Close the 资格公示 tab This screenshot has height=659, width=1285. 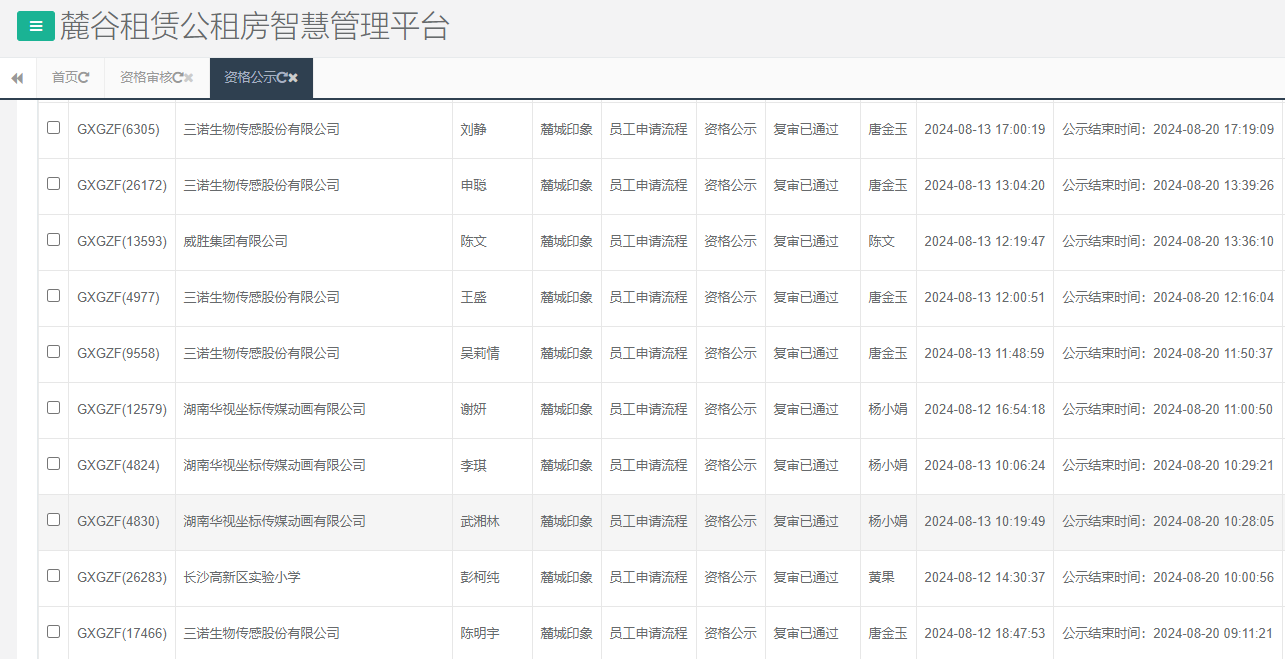pyautogui.click(x=295, y=77)
